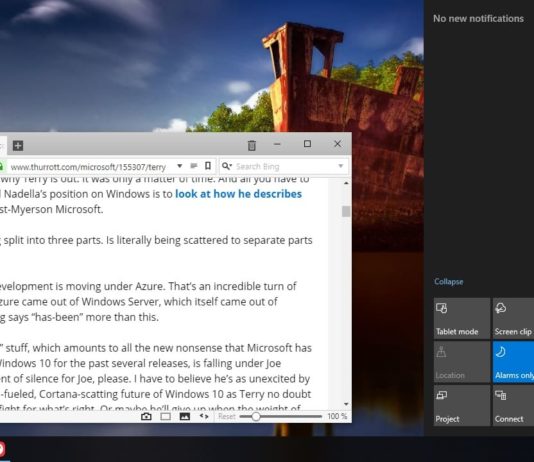The width and height of the screenshot is (534, 462).
Task: Click the search engine magnifier icon
Action: coord(226,166)
